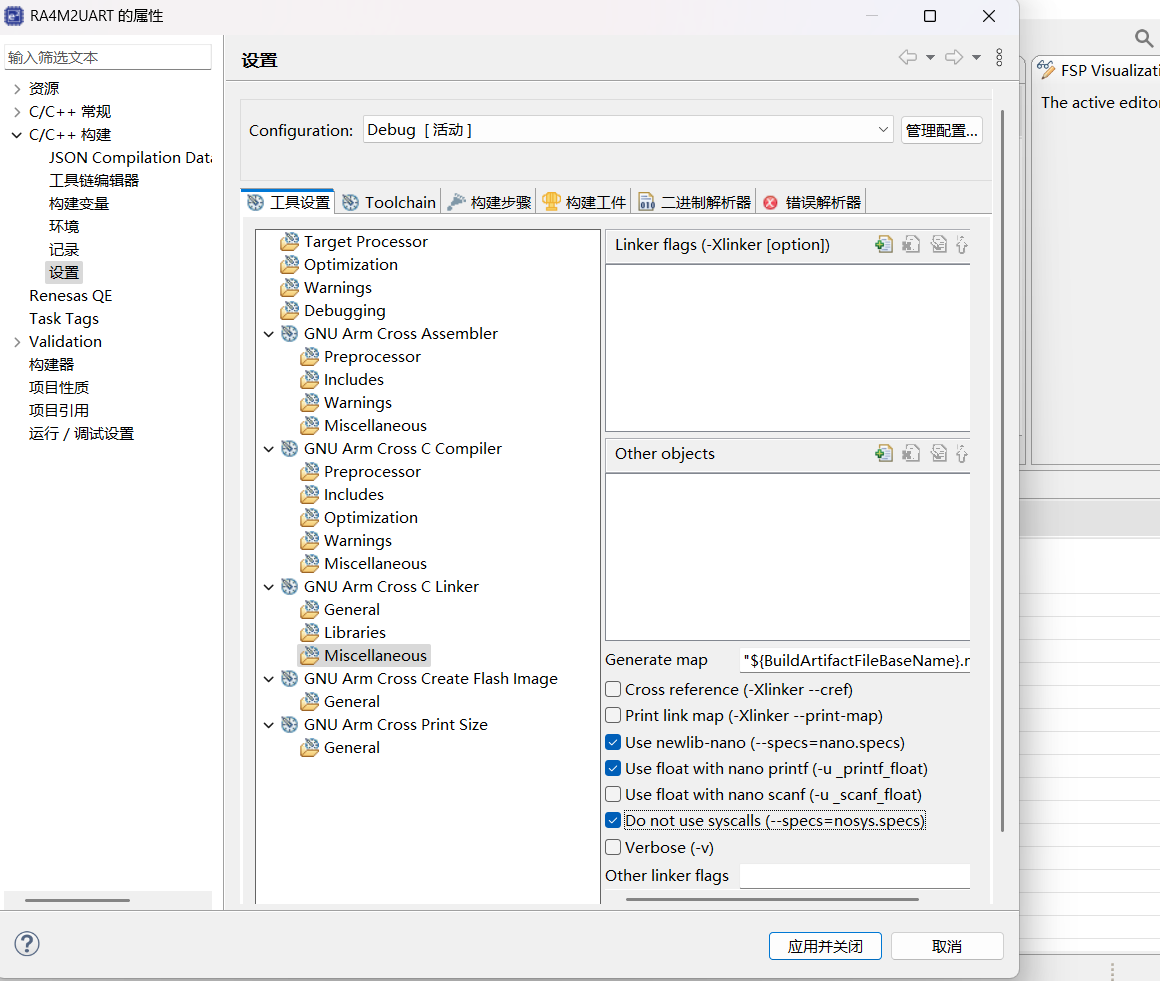
Task: Uncheck Use newlib-nano option
Action: click(x=613, y=742)
